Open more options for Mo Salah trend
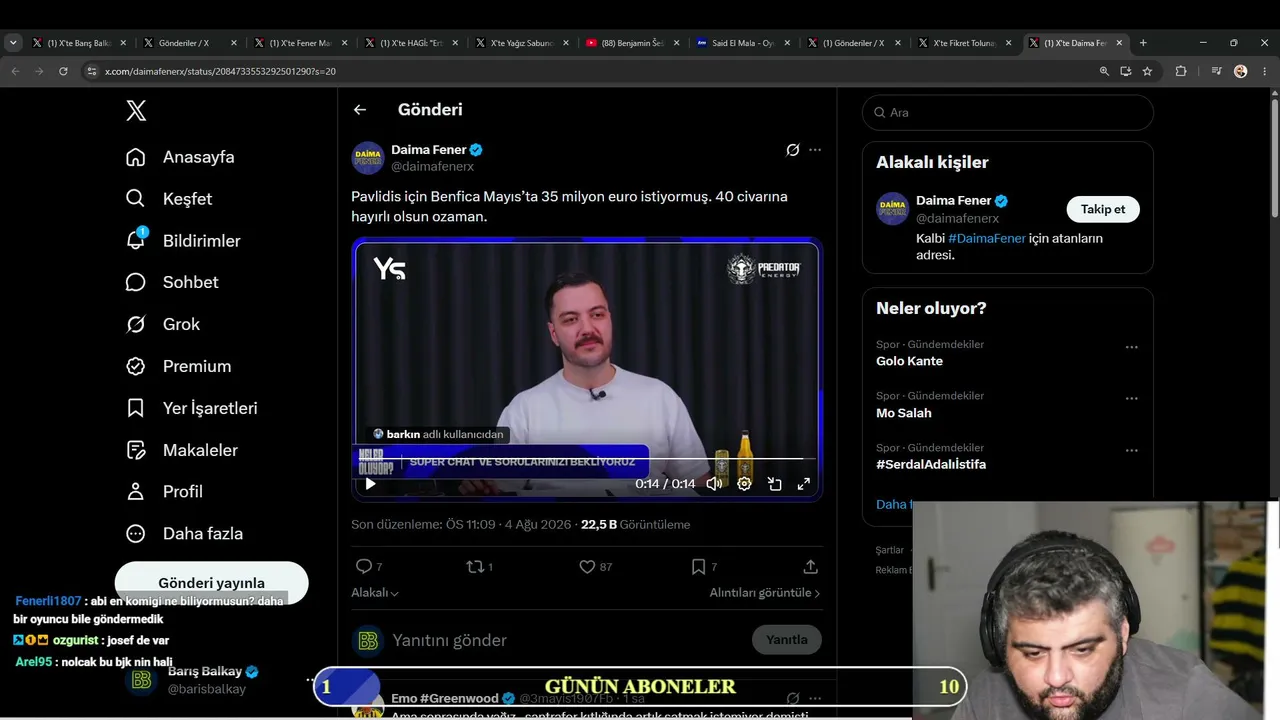 pos(1132,399)
